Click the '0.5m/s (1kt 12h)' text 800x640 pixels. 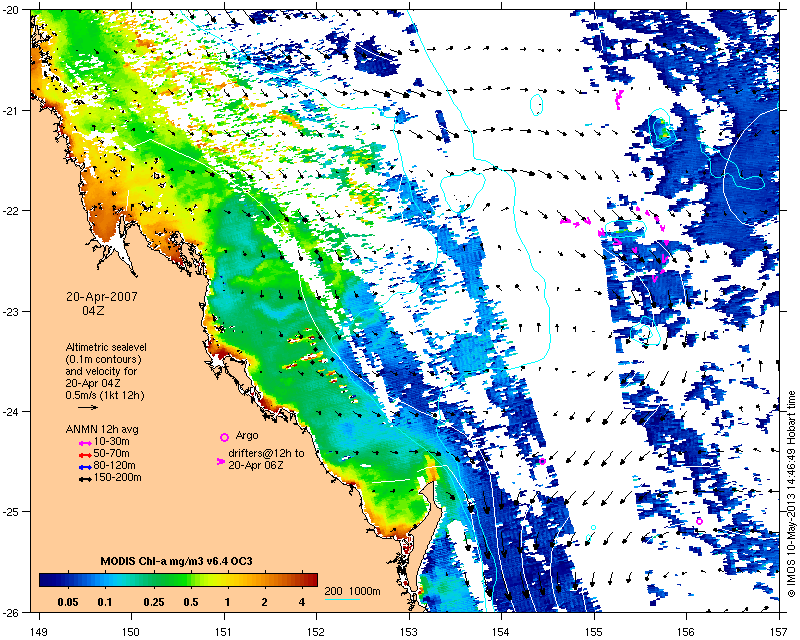pos(105,396)
